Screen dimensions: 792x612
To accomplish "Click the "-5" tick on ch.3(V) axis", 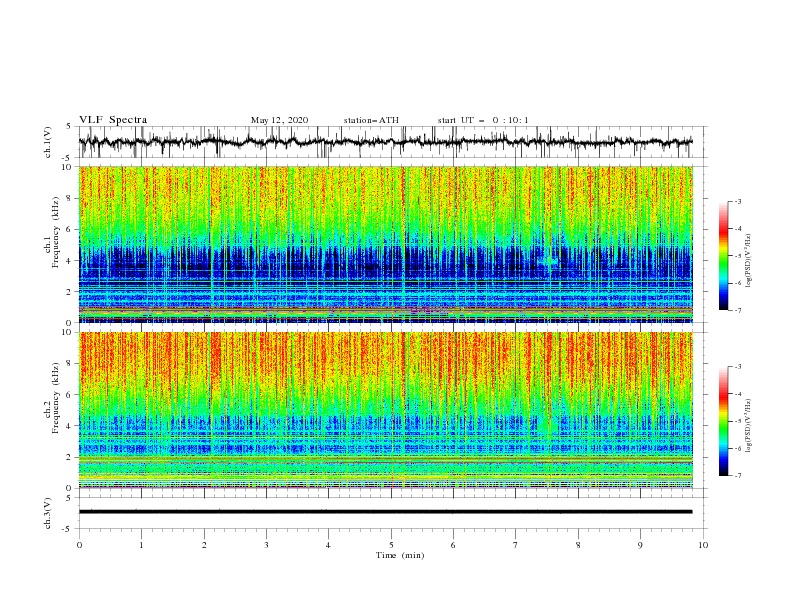I will click(68, 529).
